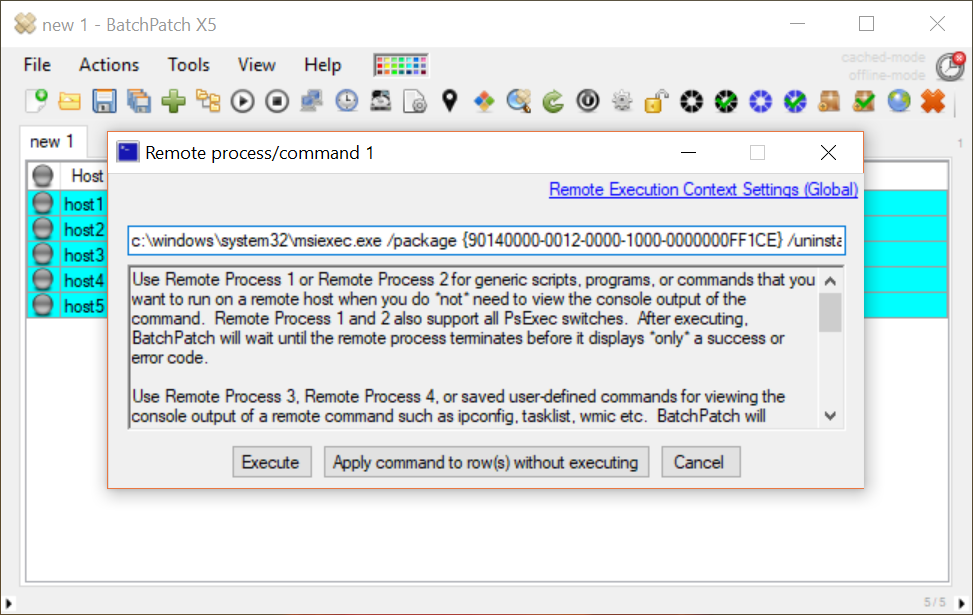Select the host5 row
This screenshot has width=973, height=615.
pyautogui.click(x=84, y=306)
